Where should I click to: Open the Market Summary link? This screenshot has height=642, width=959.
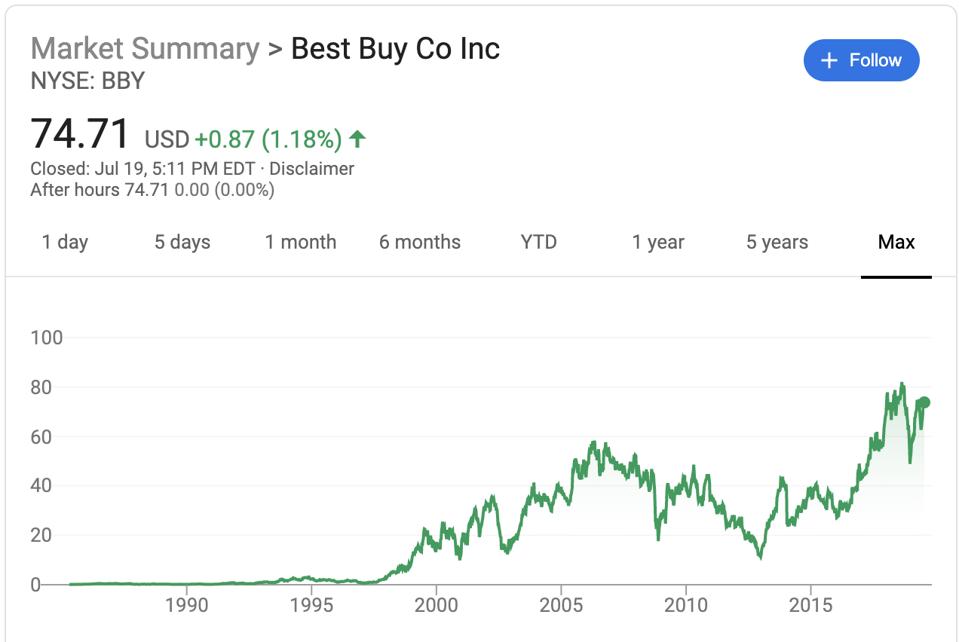click(x=145, y=48)
